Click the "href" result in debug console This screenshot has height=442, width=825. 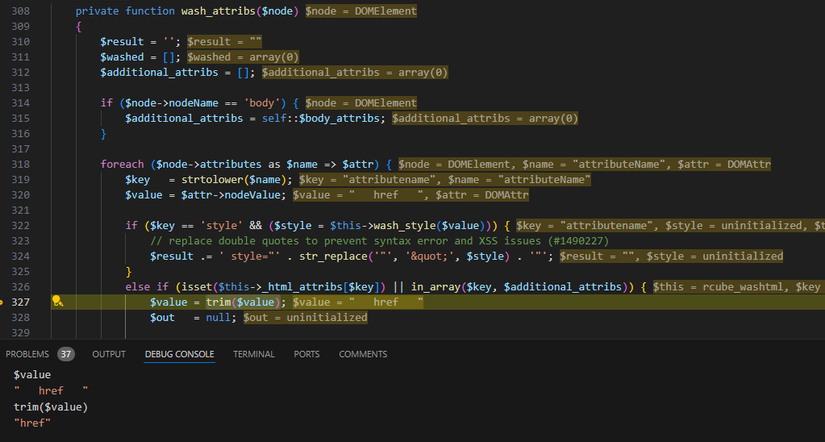point(32,423)
